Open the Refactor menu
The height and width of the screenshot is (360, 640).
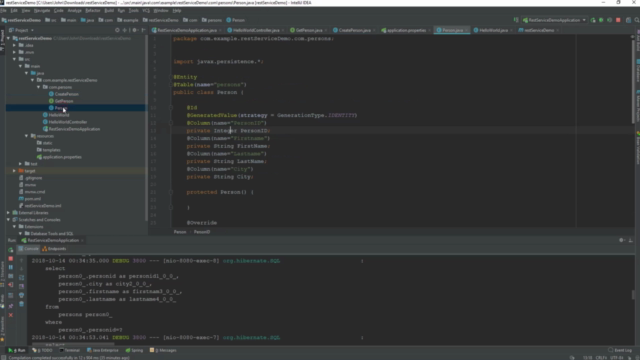pos(93,11)
